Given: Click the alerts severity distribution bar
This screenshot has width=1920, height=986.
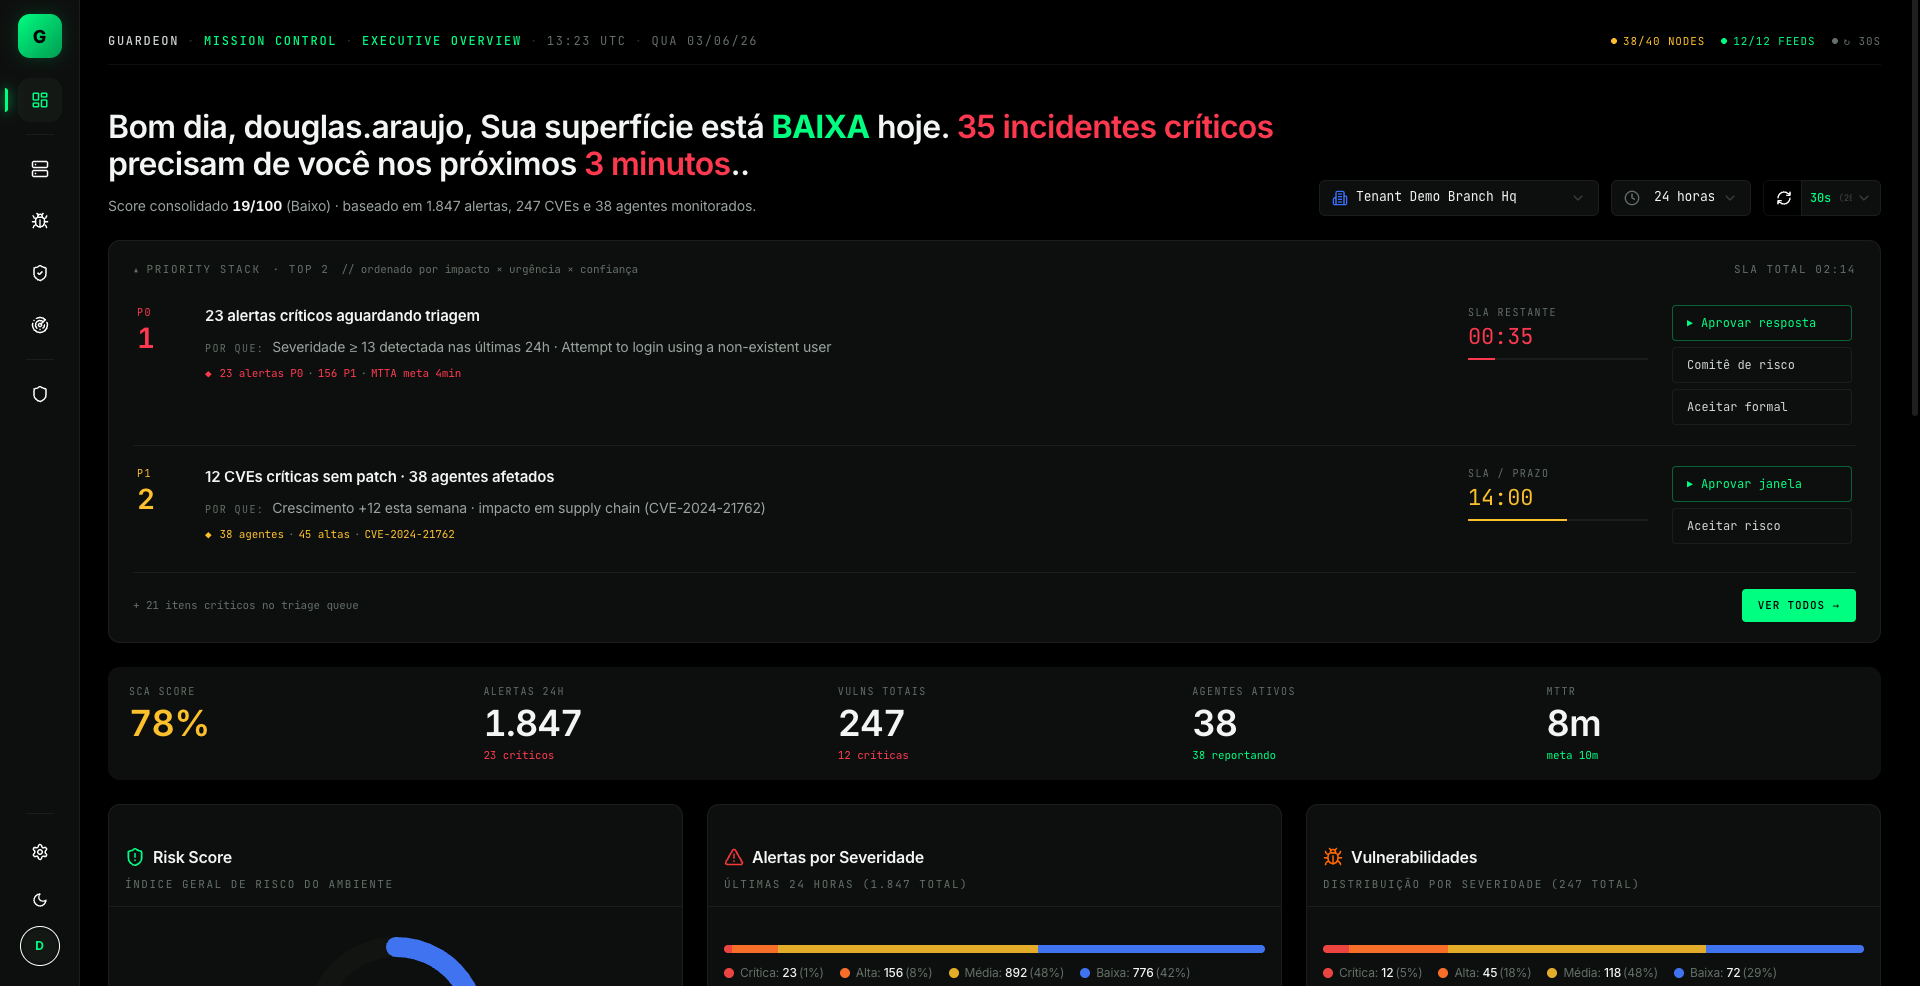Looking at the screenshot, I should [994, 949].
